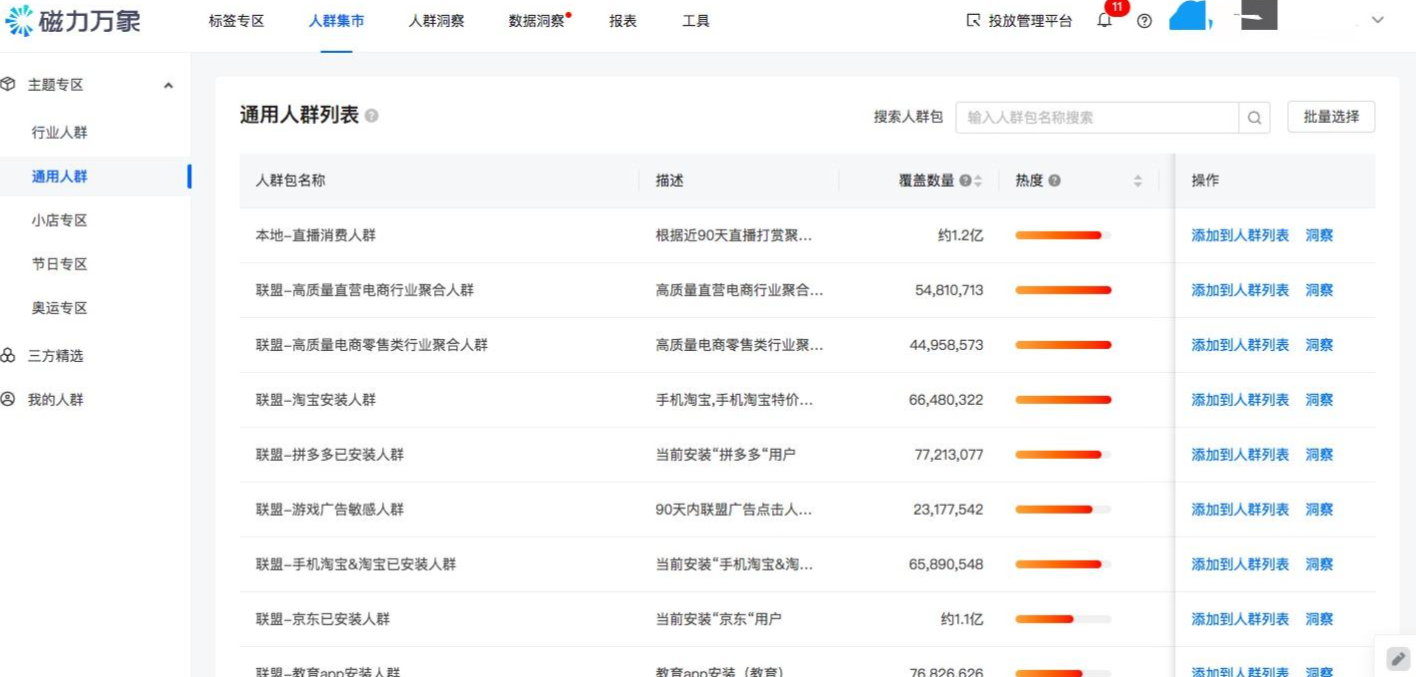Select 行业人群 in the sidebar
Viewport: 1416px width, 677px height.
point(60,130)
